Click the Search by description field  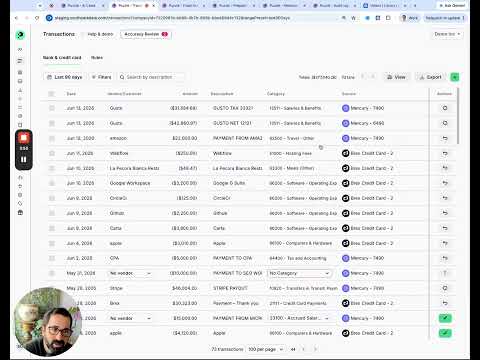pos(151,77)
